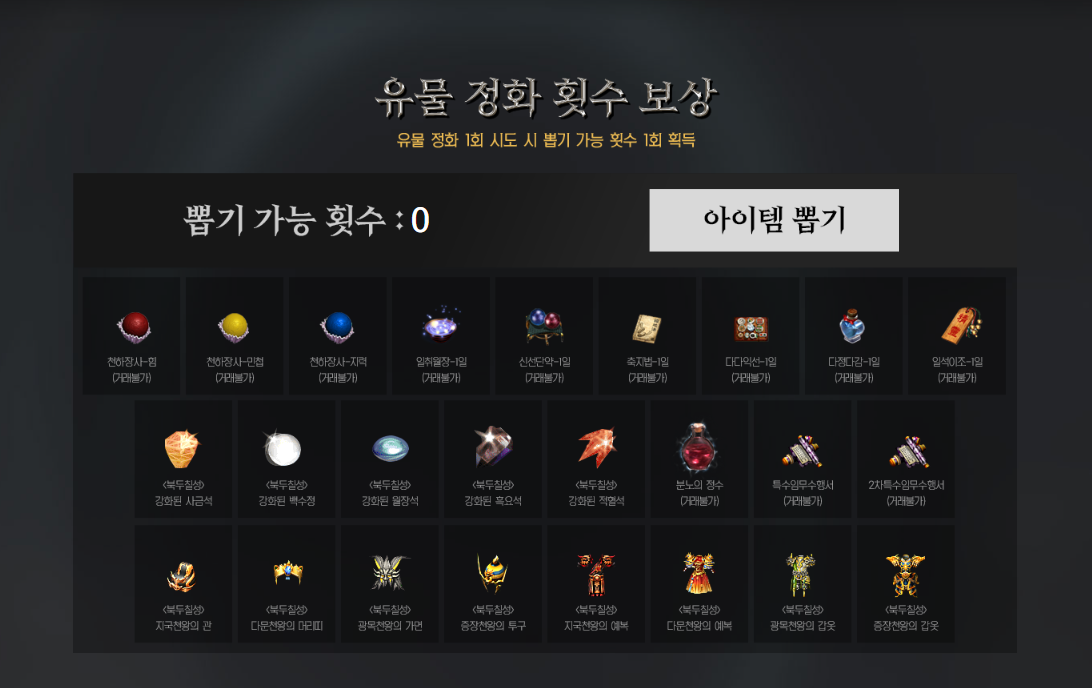Image resolution: width=1092 pixels, height=688 pixels.
Task: Select the blue 천하장사-지력 orb icon
Action: 338,327
